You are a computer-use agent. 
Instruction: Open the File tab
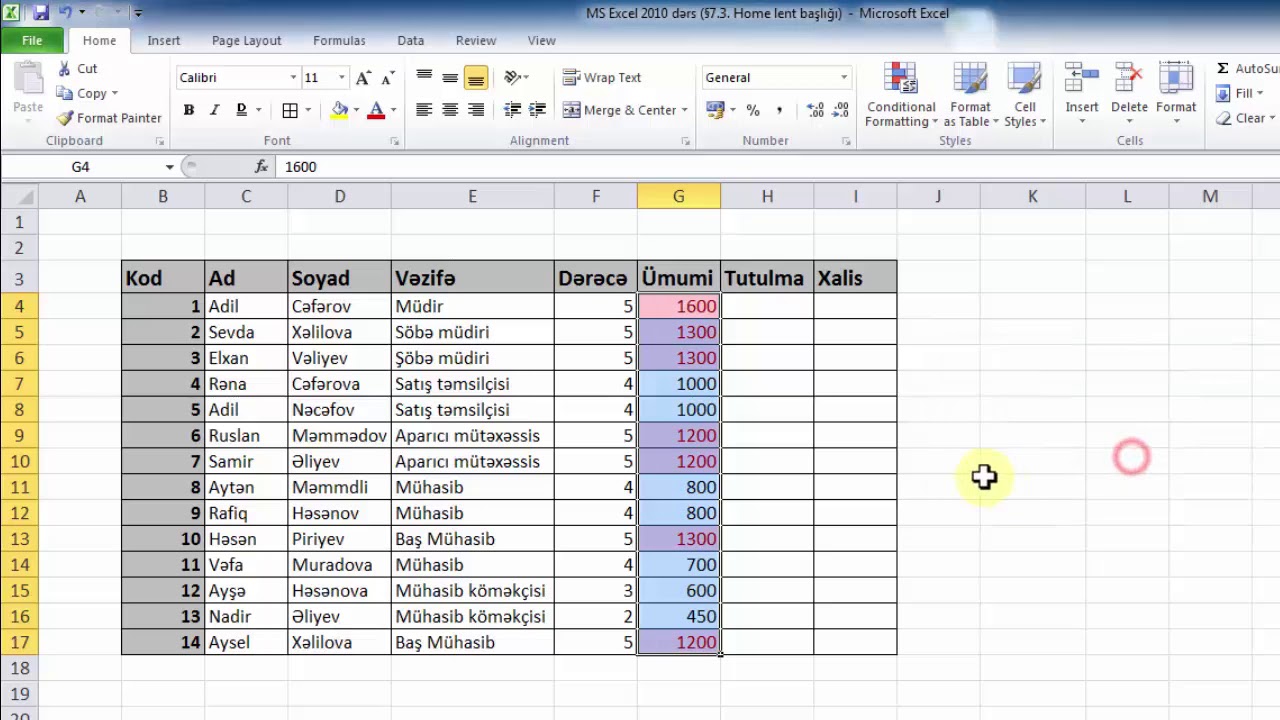32,41
